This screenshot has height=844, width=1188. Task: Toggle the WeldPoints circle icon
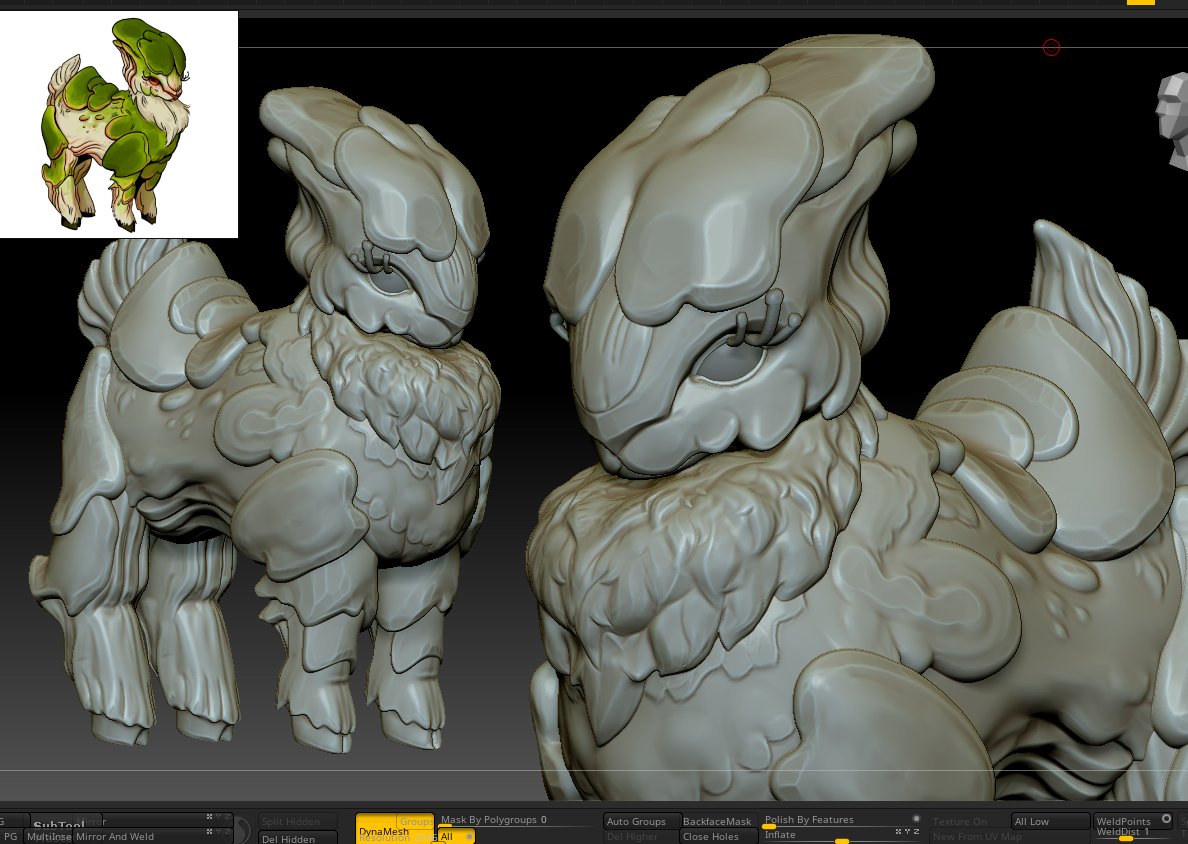pyautogui.click(x=1166, y=819)
